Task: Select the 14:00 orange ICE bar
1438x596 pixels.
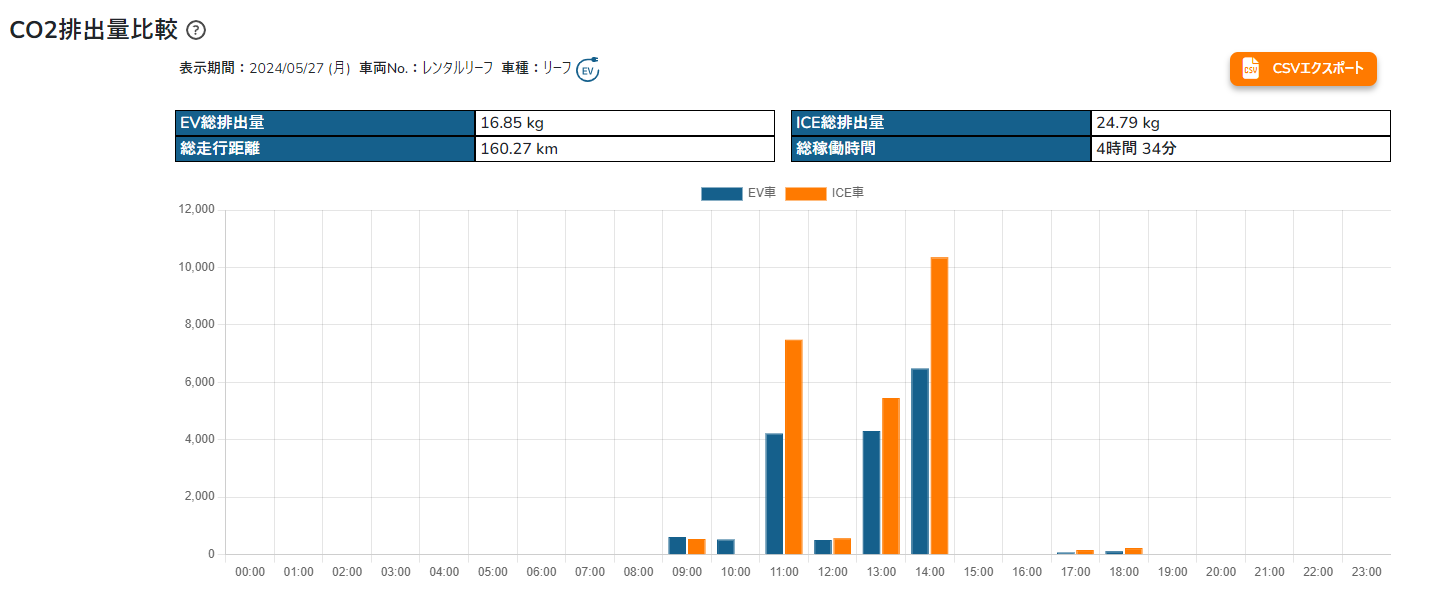Action: pos(939,406)
